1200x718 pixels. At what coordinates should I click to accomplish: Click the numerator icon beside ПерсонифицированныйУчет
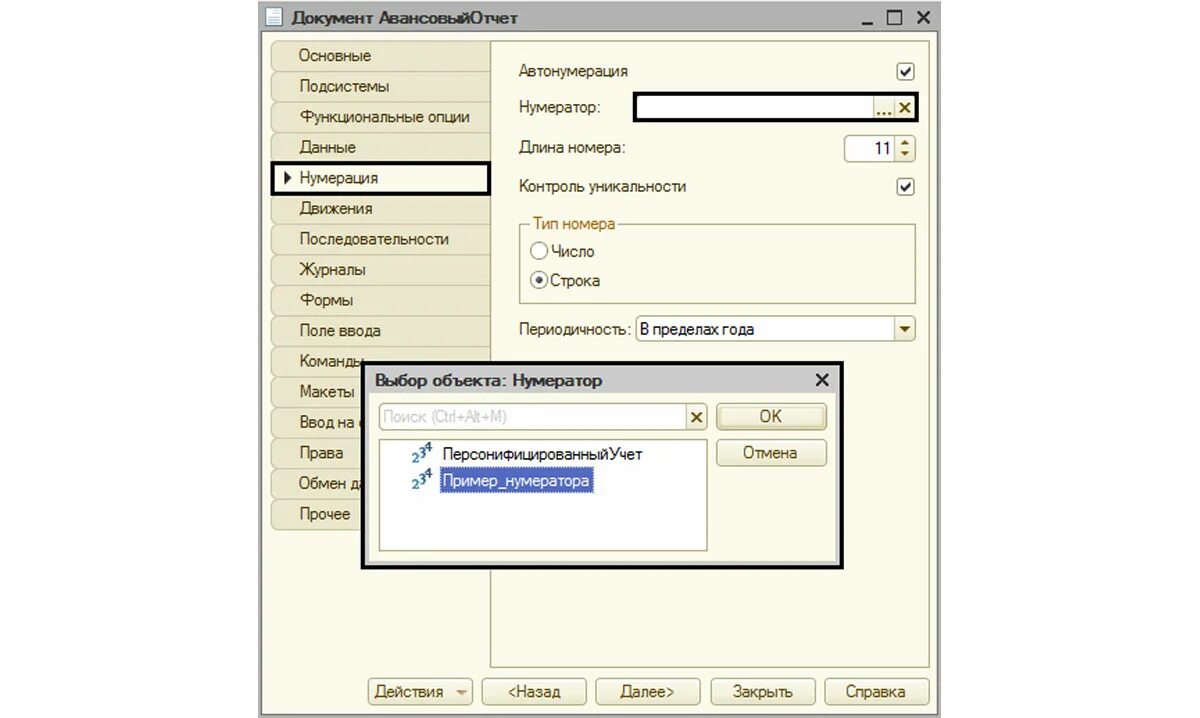[x=422, y=454]
